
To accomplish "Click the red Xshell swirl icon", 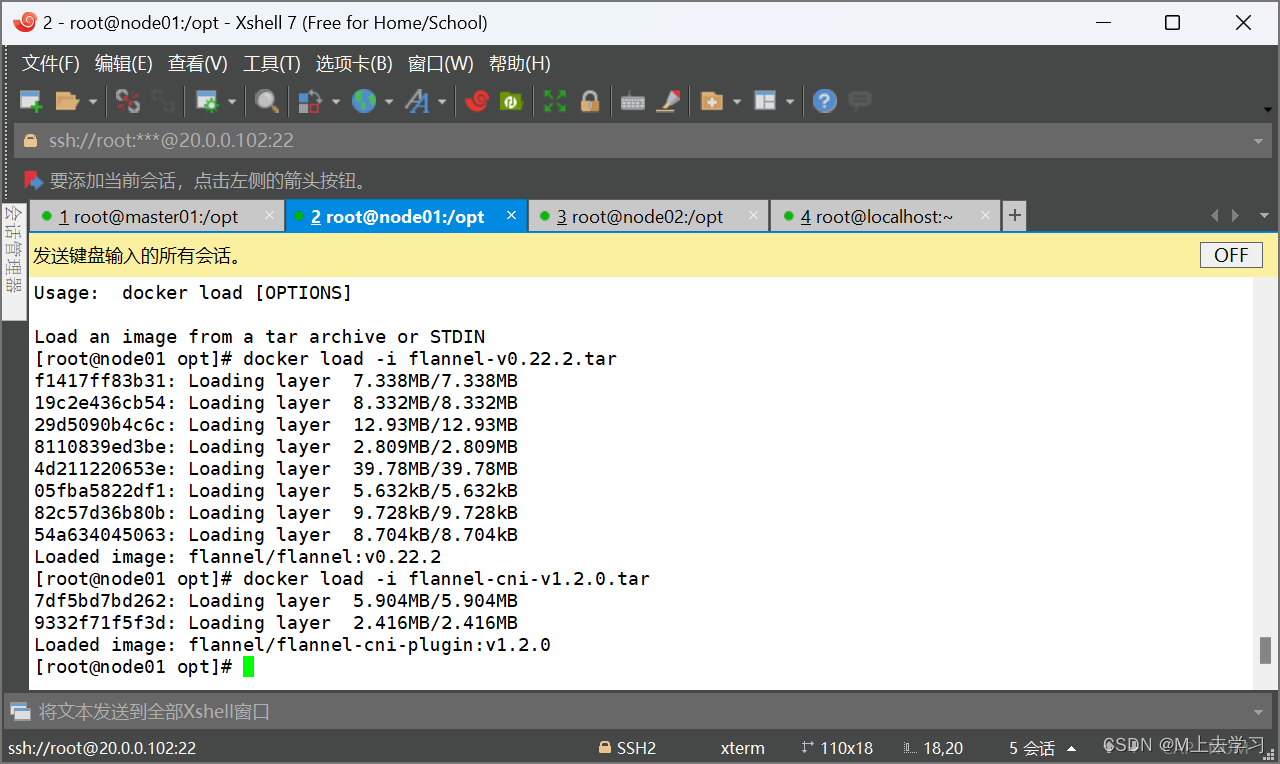I will pos(477,101).
